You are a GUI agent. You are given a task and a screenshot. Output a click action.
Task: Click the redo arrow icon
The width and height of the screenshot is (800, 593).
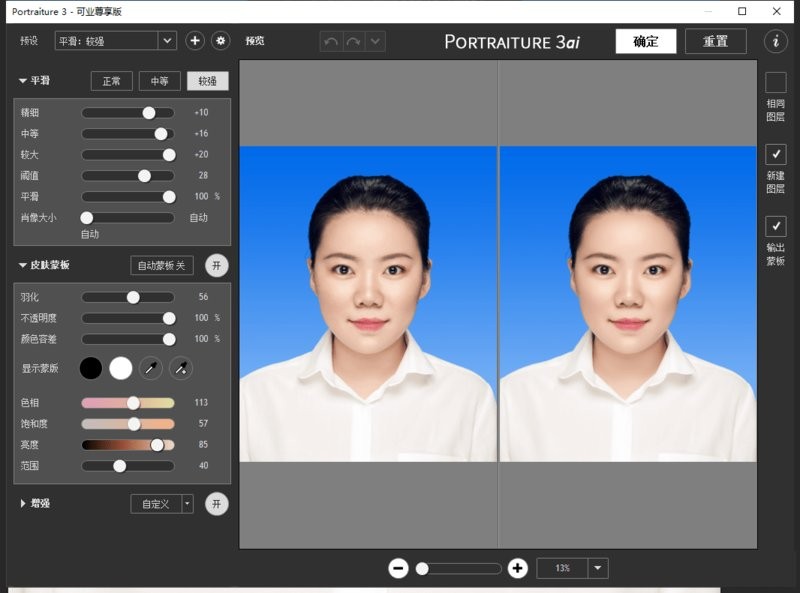coord(353,41)
